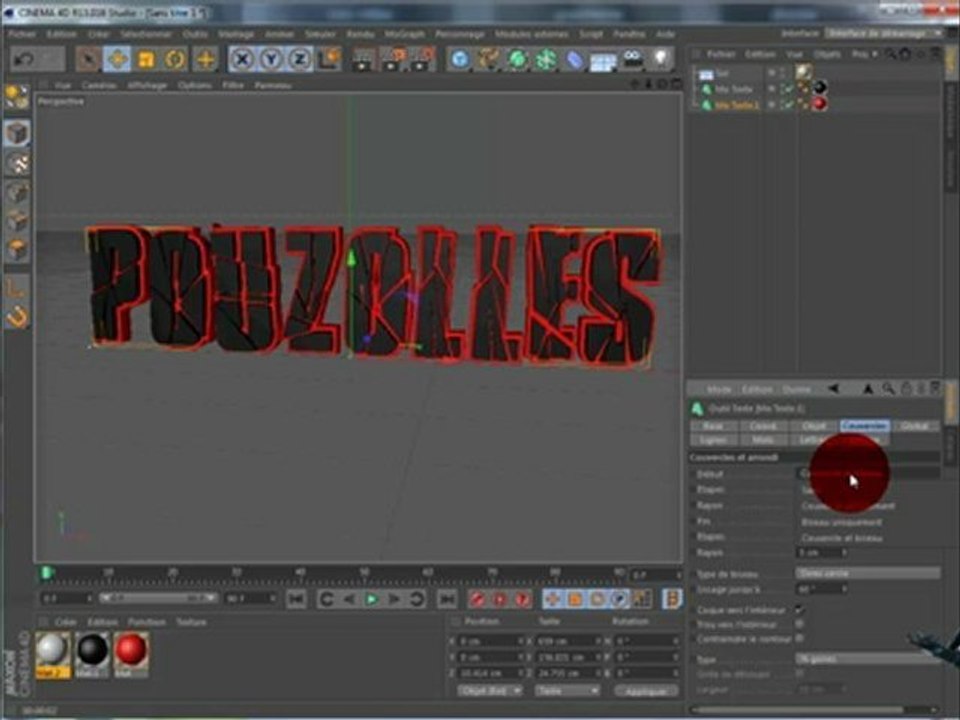Switch to the Global tab
960x720 pixels.
click(x=915, y=426)
